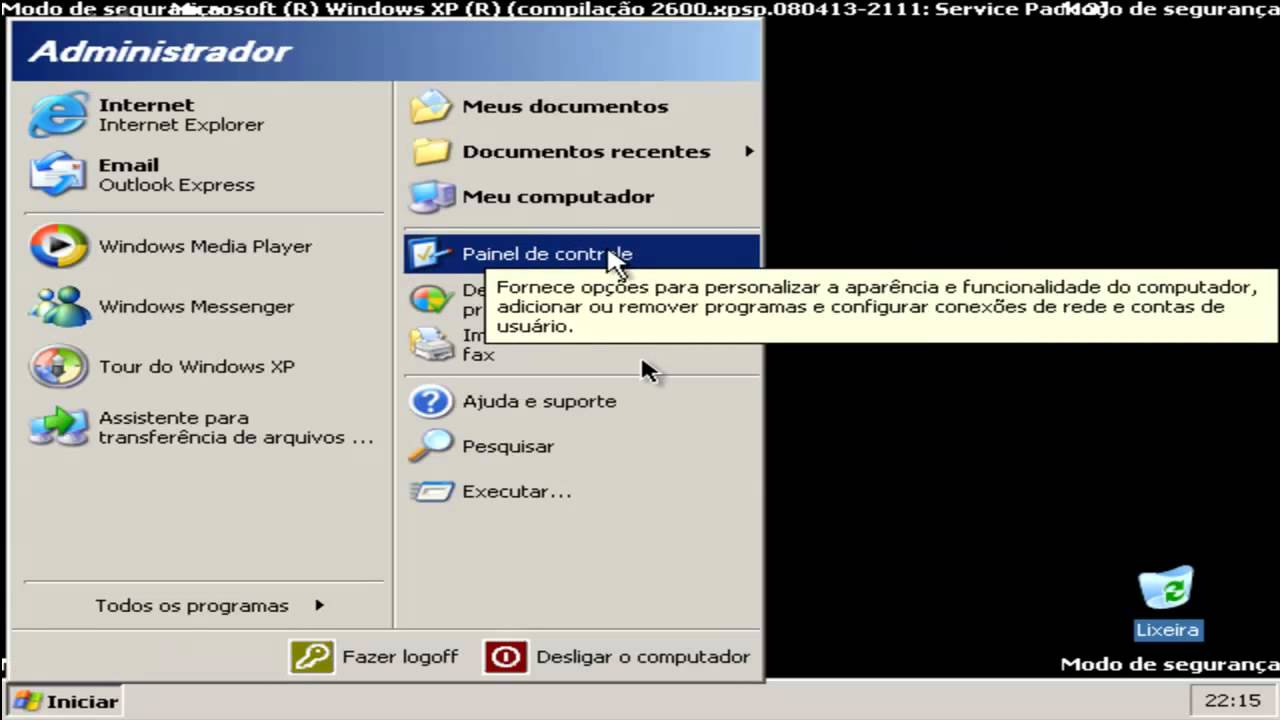
Task: Launch Windows Media Player icon
Action: coord(58,246)
